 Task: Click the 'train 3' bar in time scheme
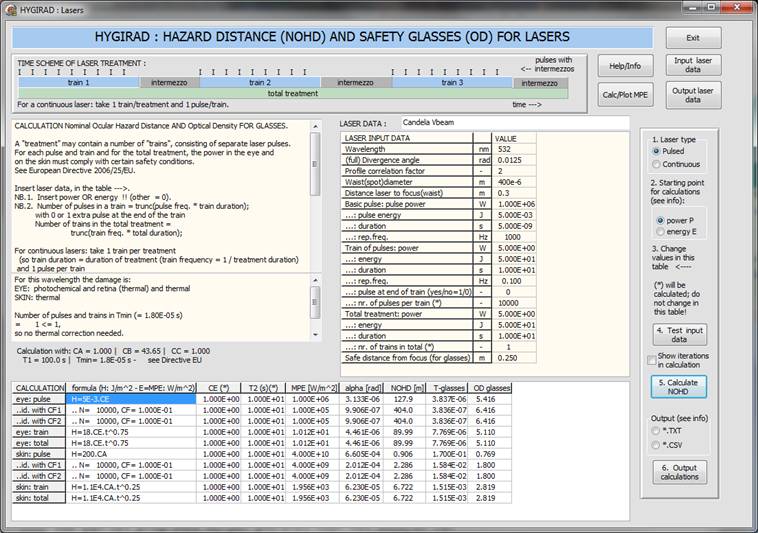tap(452, 83)
